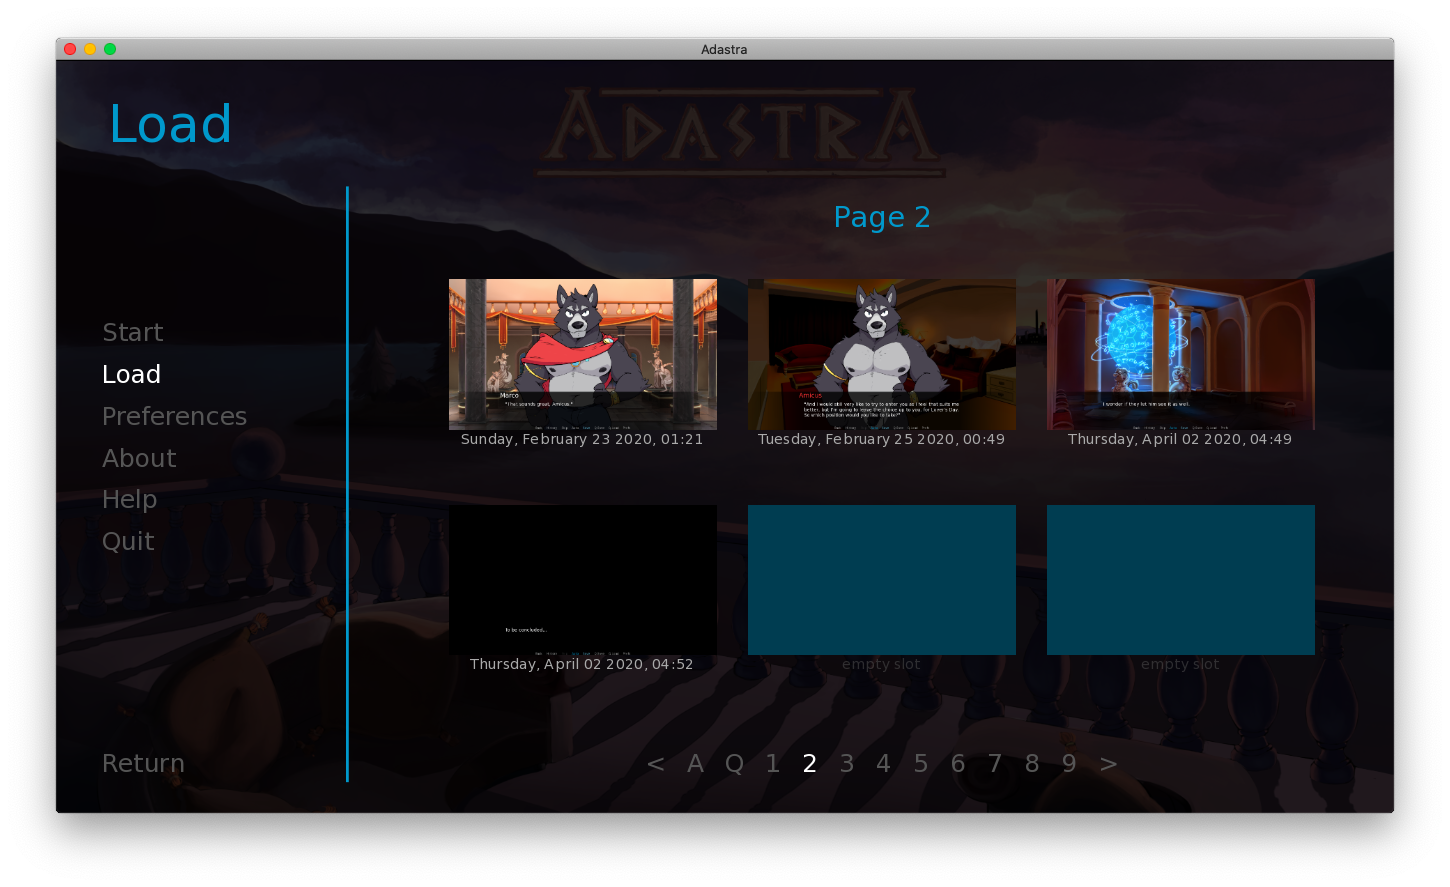1450x887 pixels.
Task: Go to next page with right arrow
Action: click(1108, 764)
